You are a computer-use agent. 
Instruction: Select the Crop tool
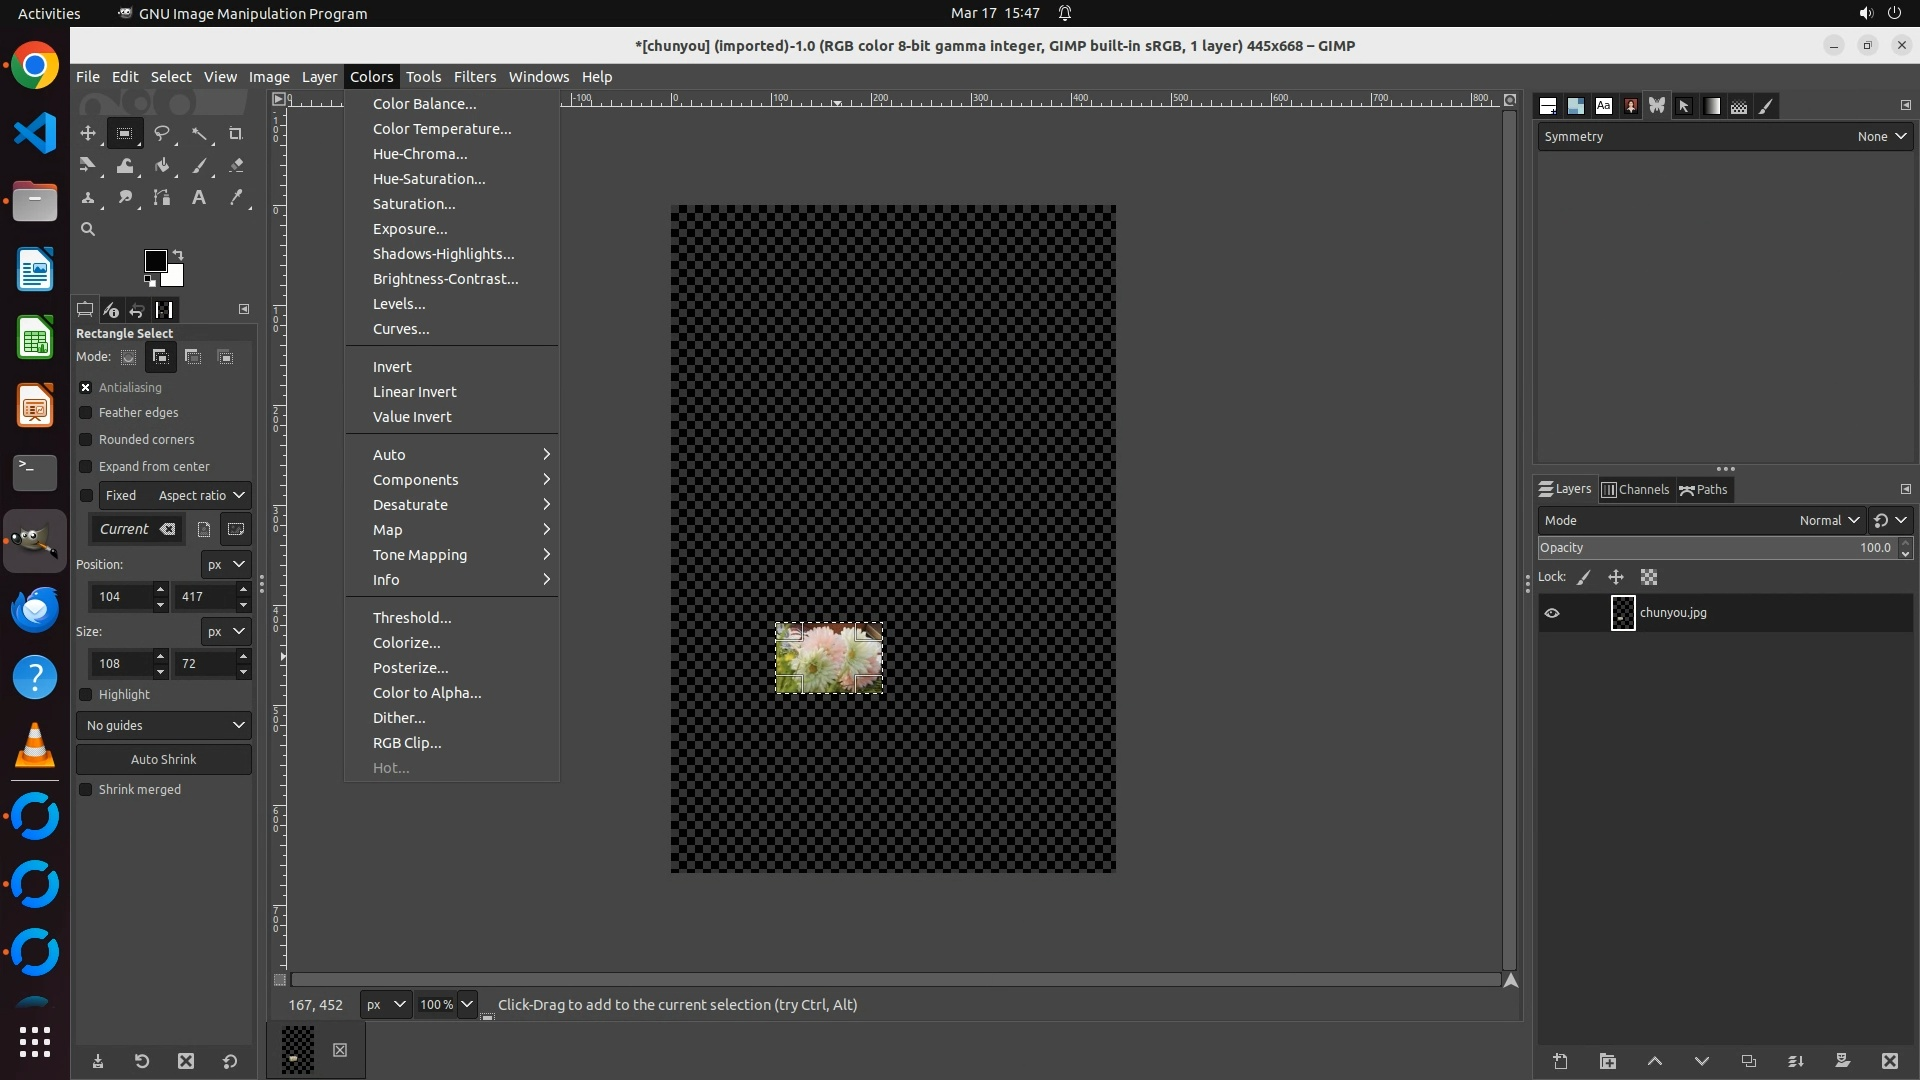point(236,133)
